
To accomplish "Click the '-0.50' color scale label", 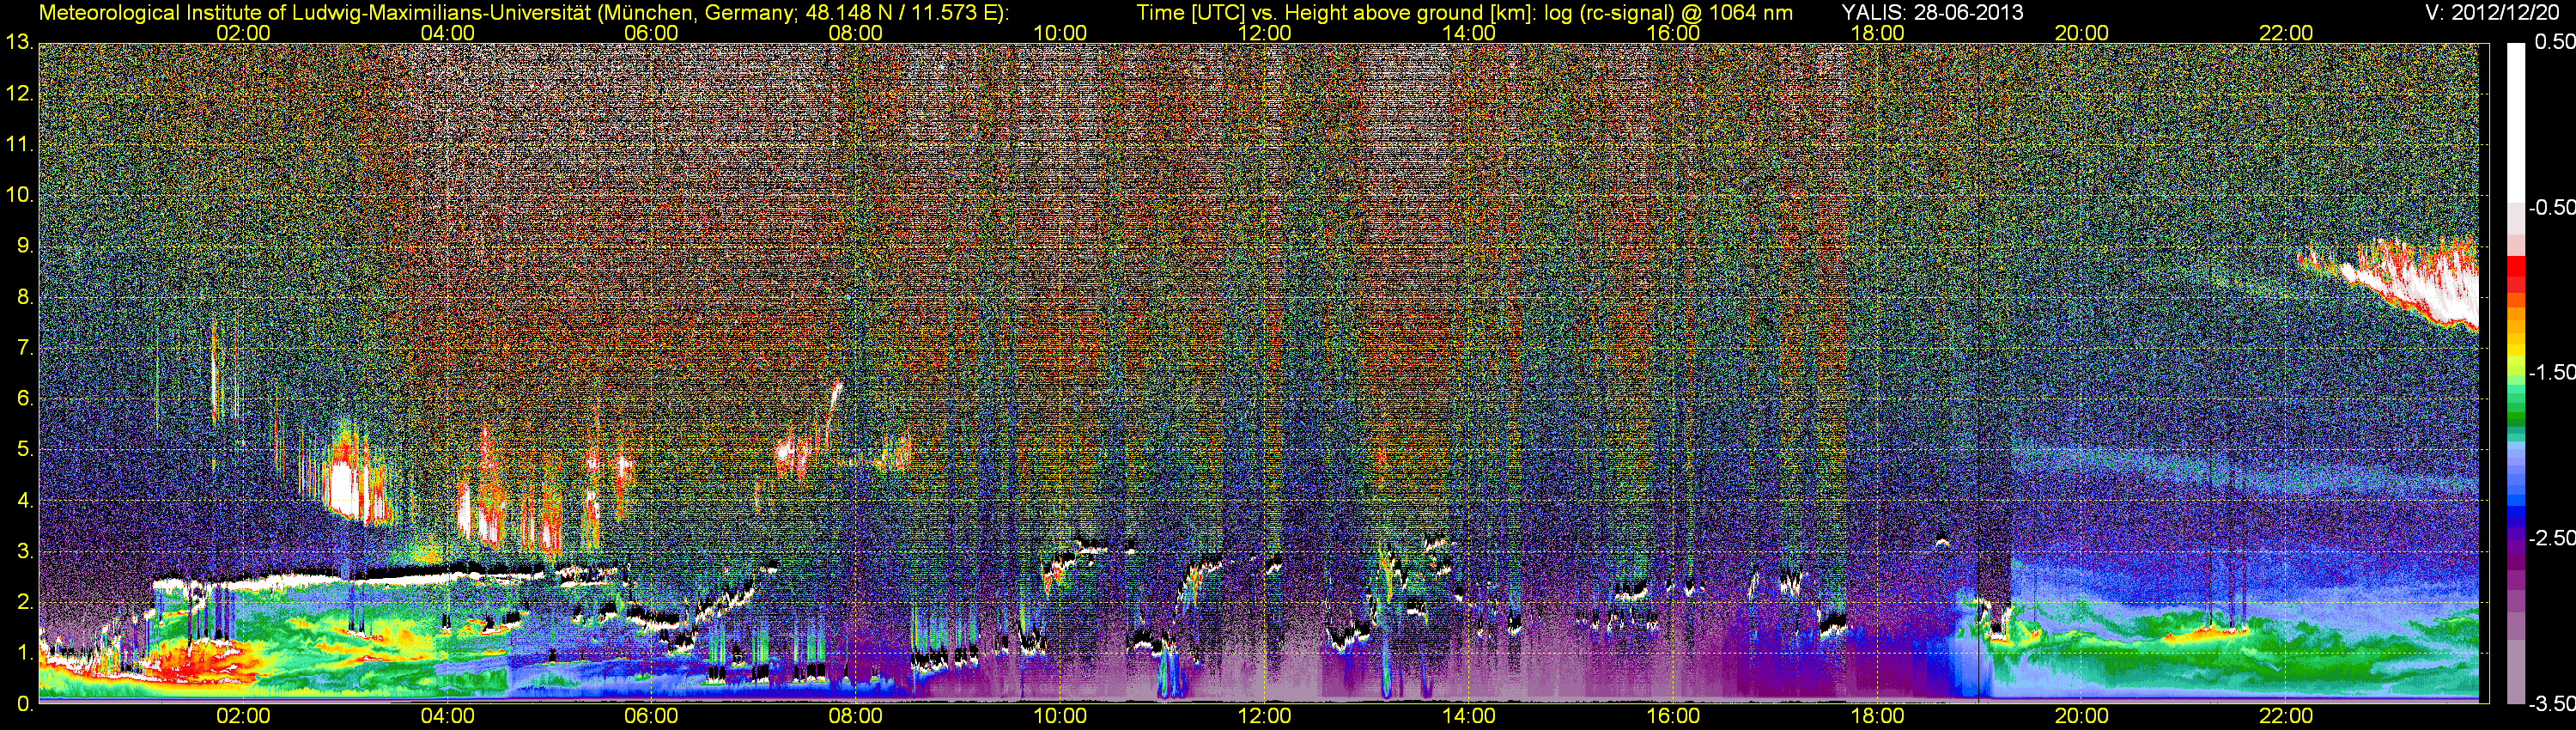I will (x=2552, y=208).
